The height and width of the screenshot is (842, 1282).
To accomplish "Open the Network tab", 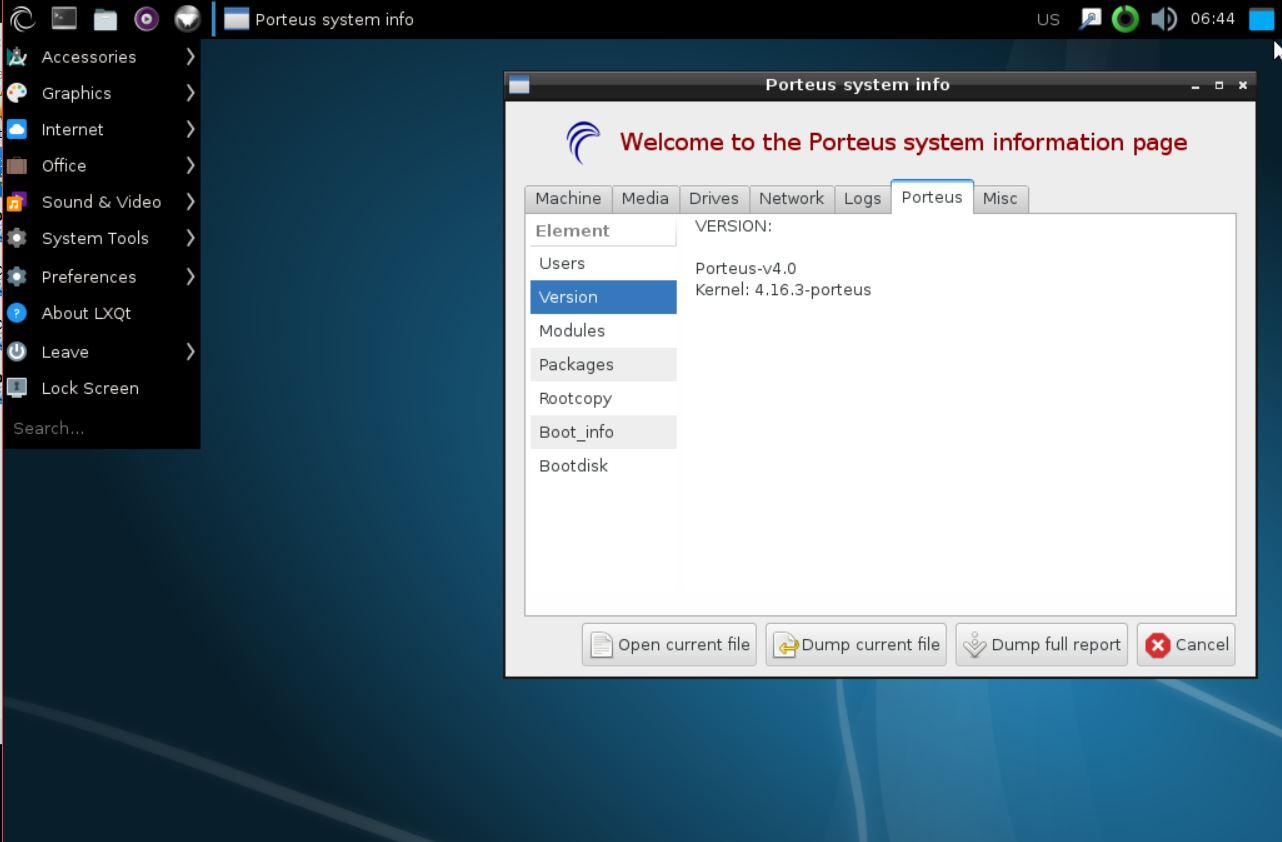I will pyautogui.click(x=791, y=198).
